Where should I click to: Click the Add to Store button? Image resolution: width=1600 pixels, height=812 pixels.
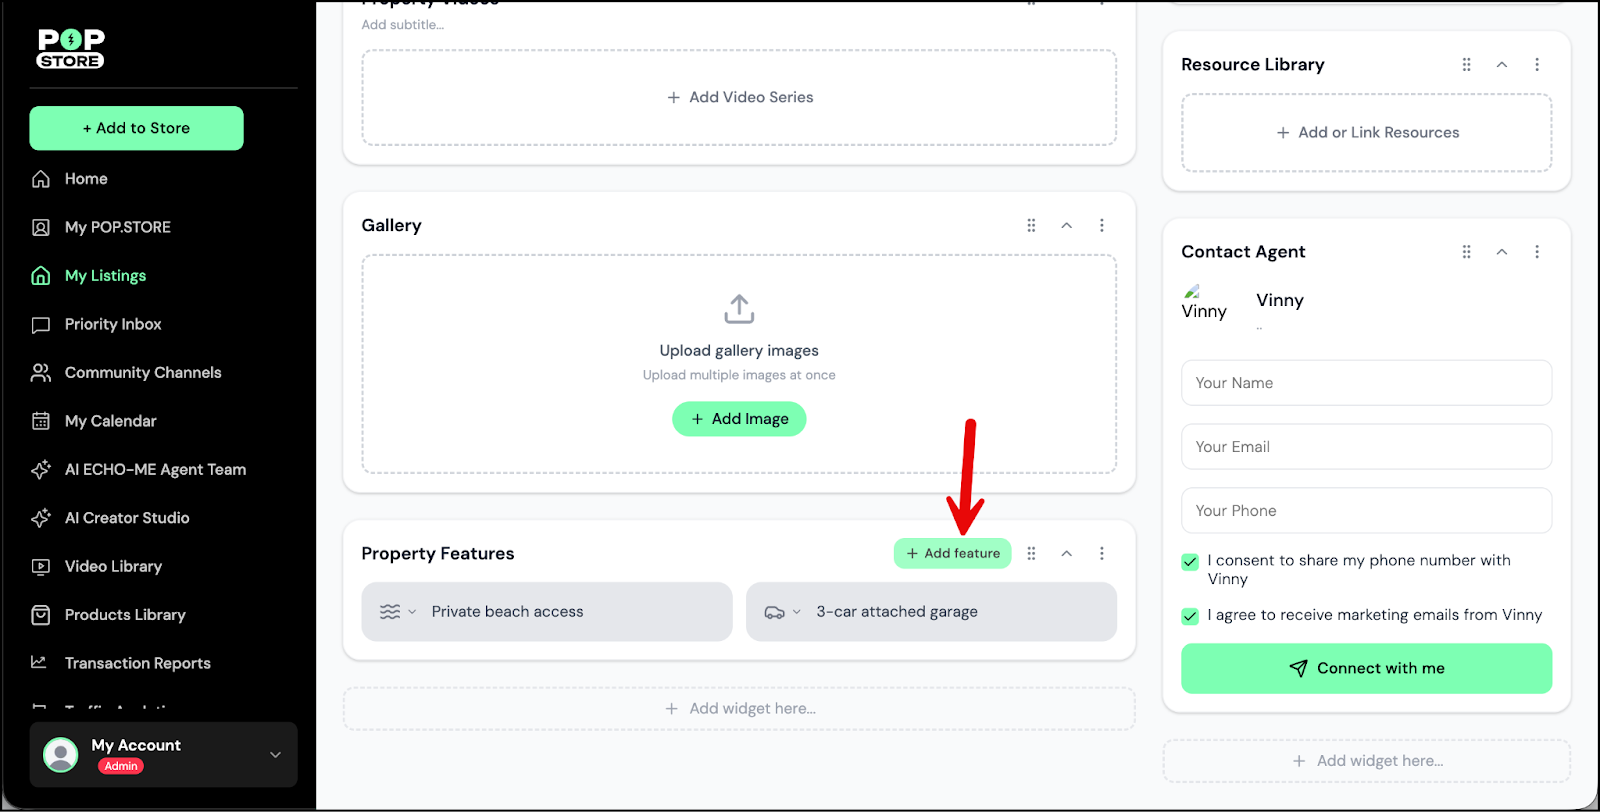(x=137, y=128)
